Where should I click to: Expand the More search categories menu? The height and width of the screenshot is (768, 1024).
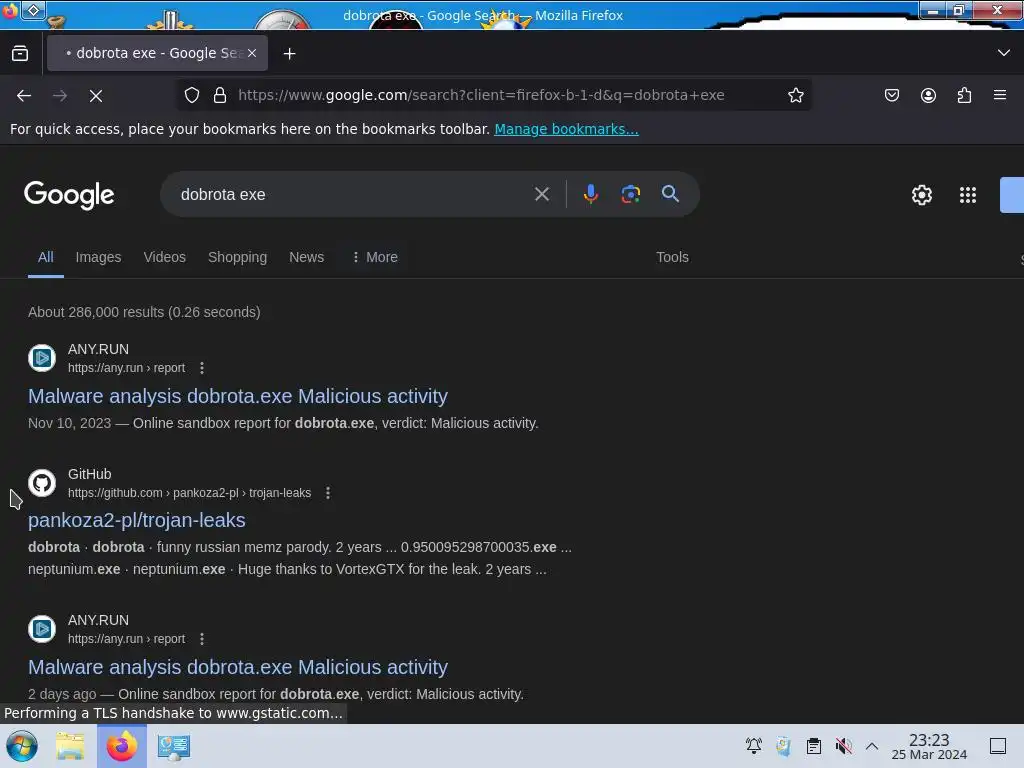[x=375, y=257]
